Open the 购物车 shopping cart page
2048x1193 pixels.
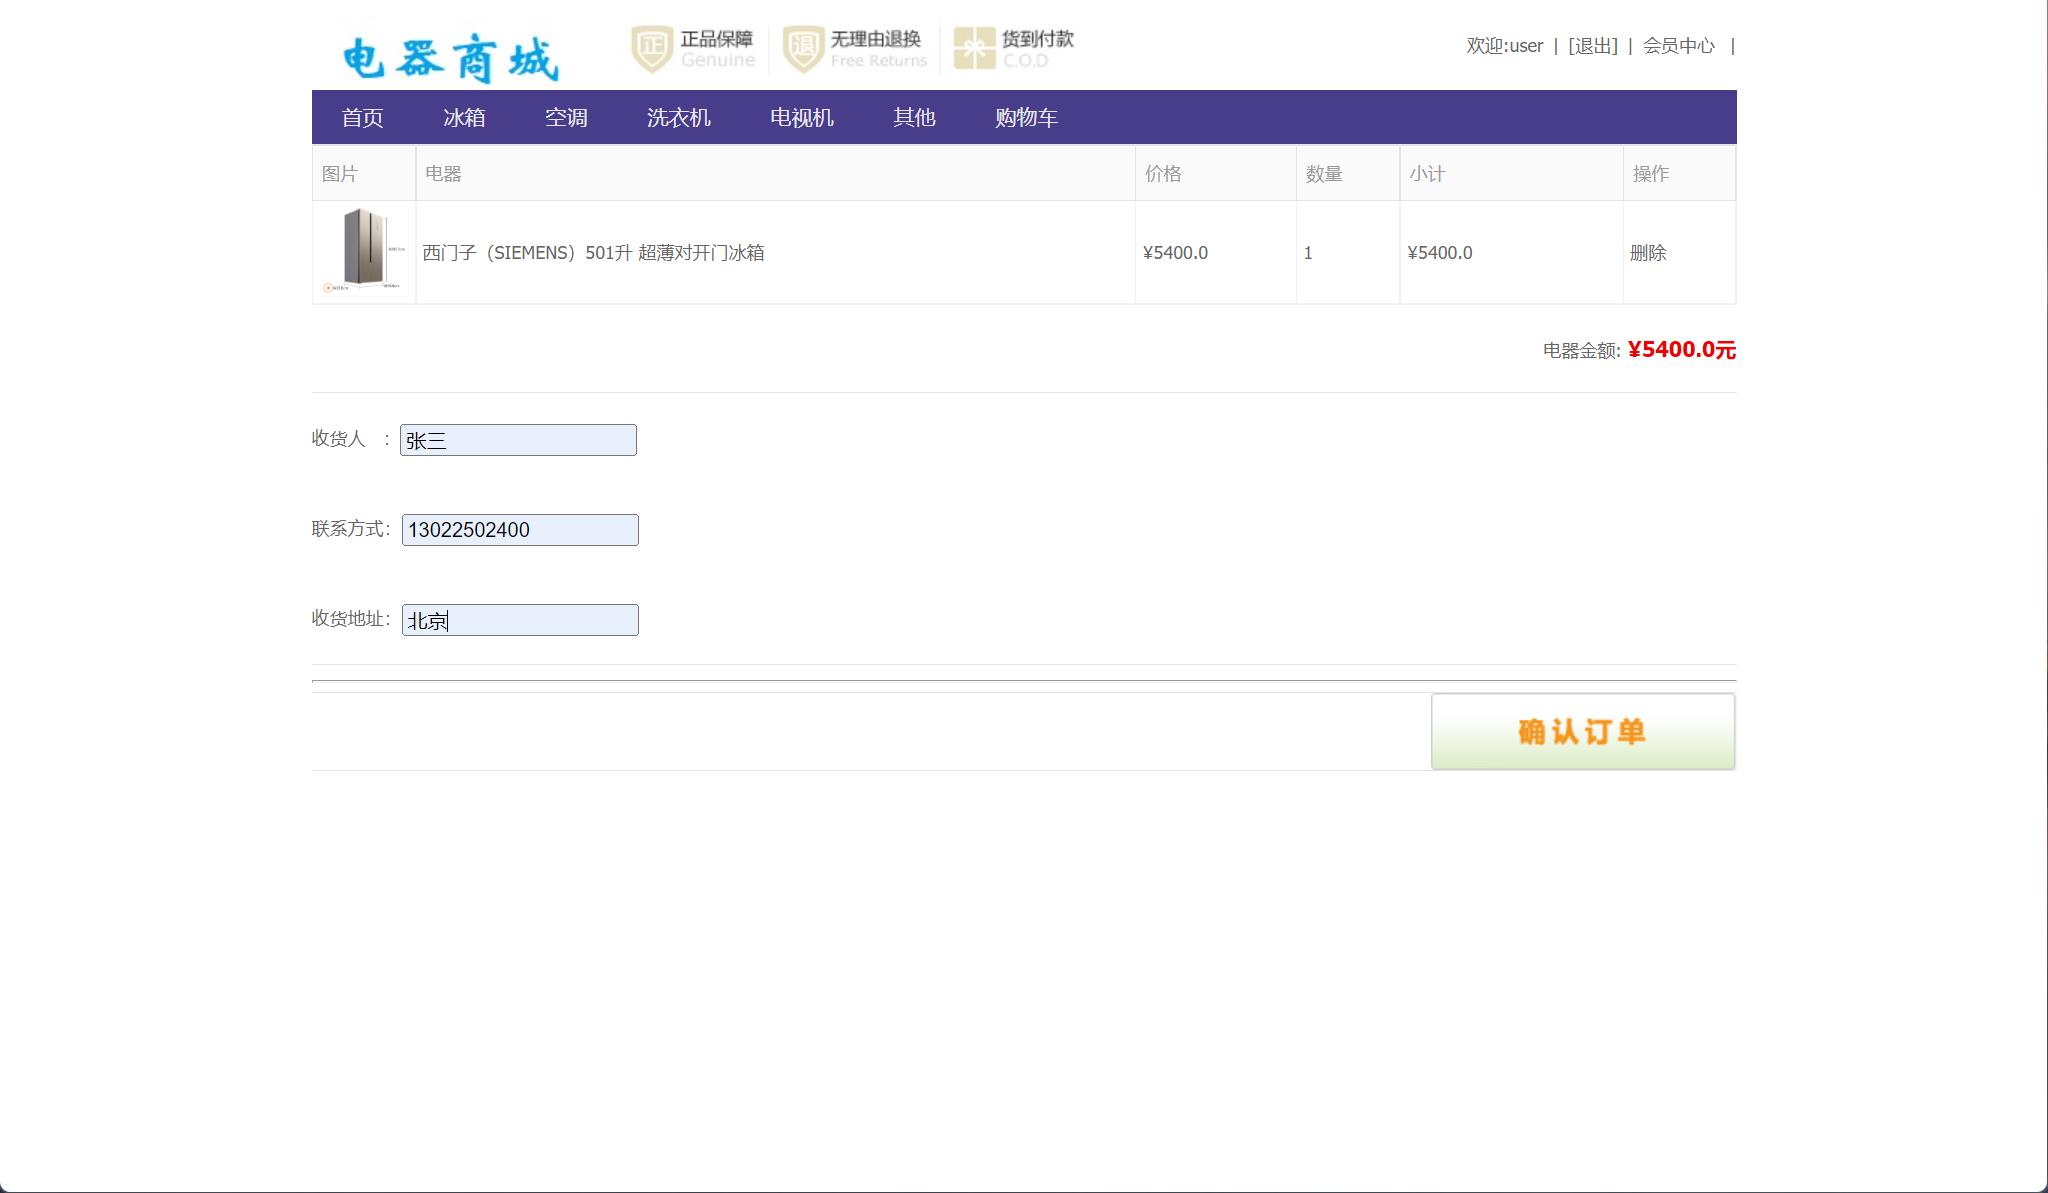coord(1028,117)
